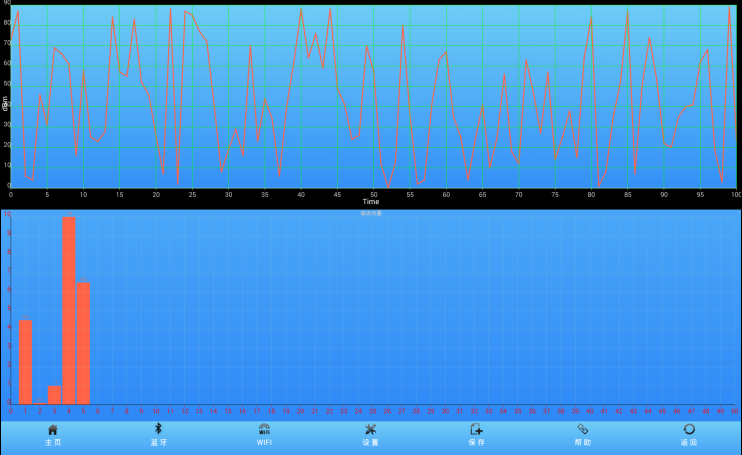
Task: Click the 保存 save document icon
Action: point(476,429)
